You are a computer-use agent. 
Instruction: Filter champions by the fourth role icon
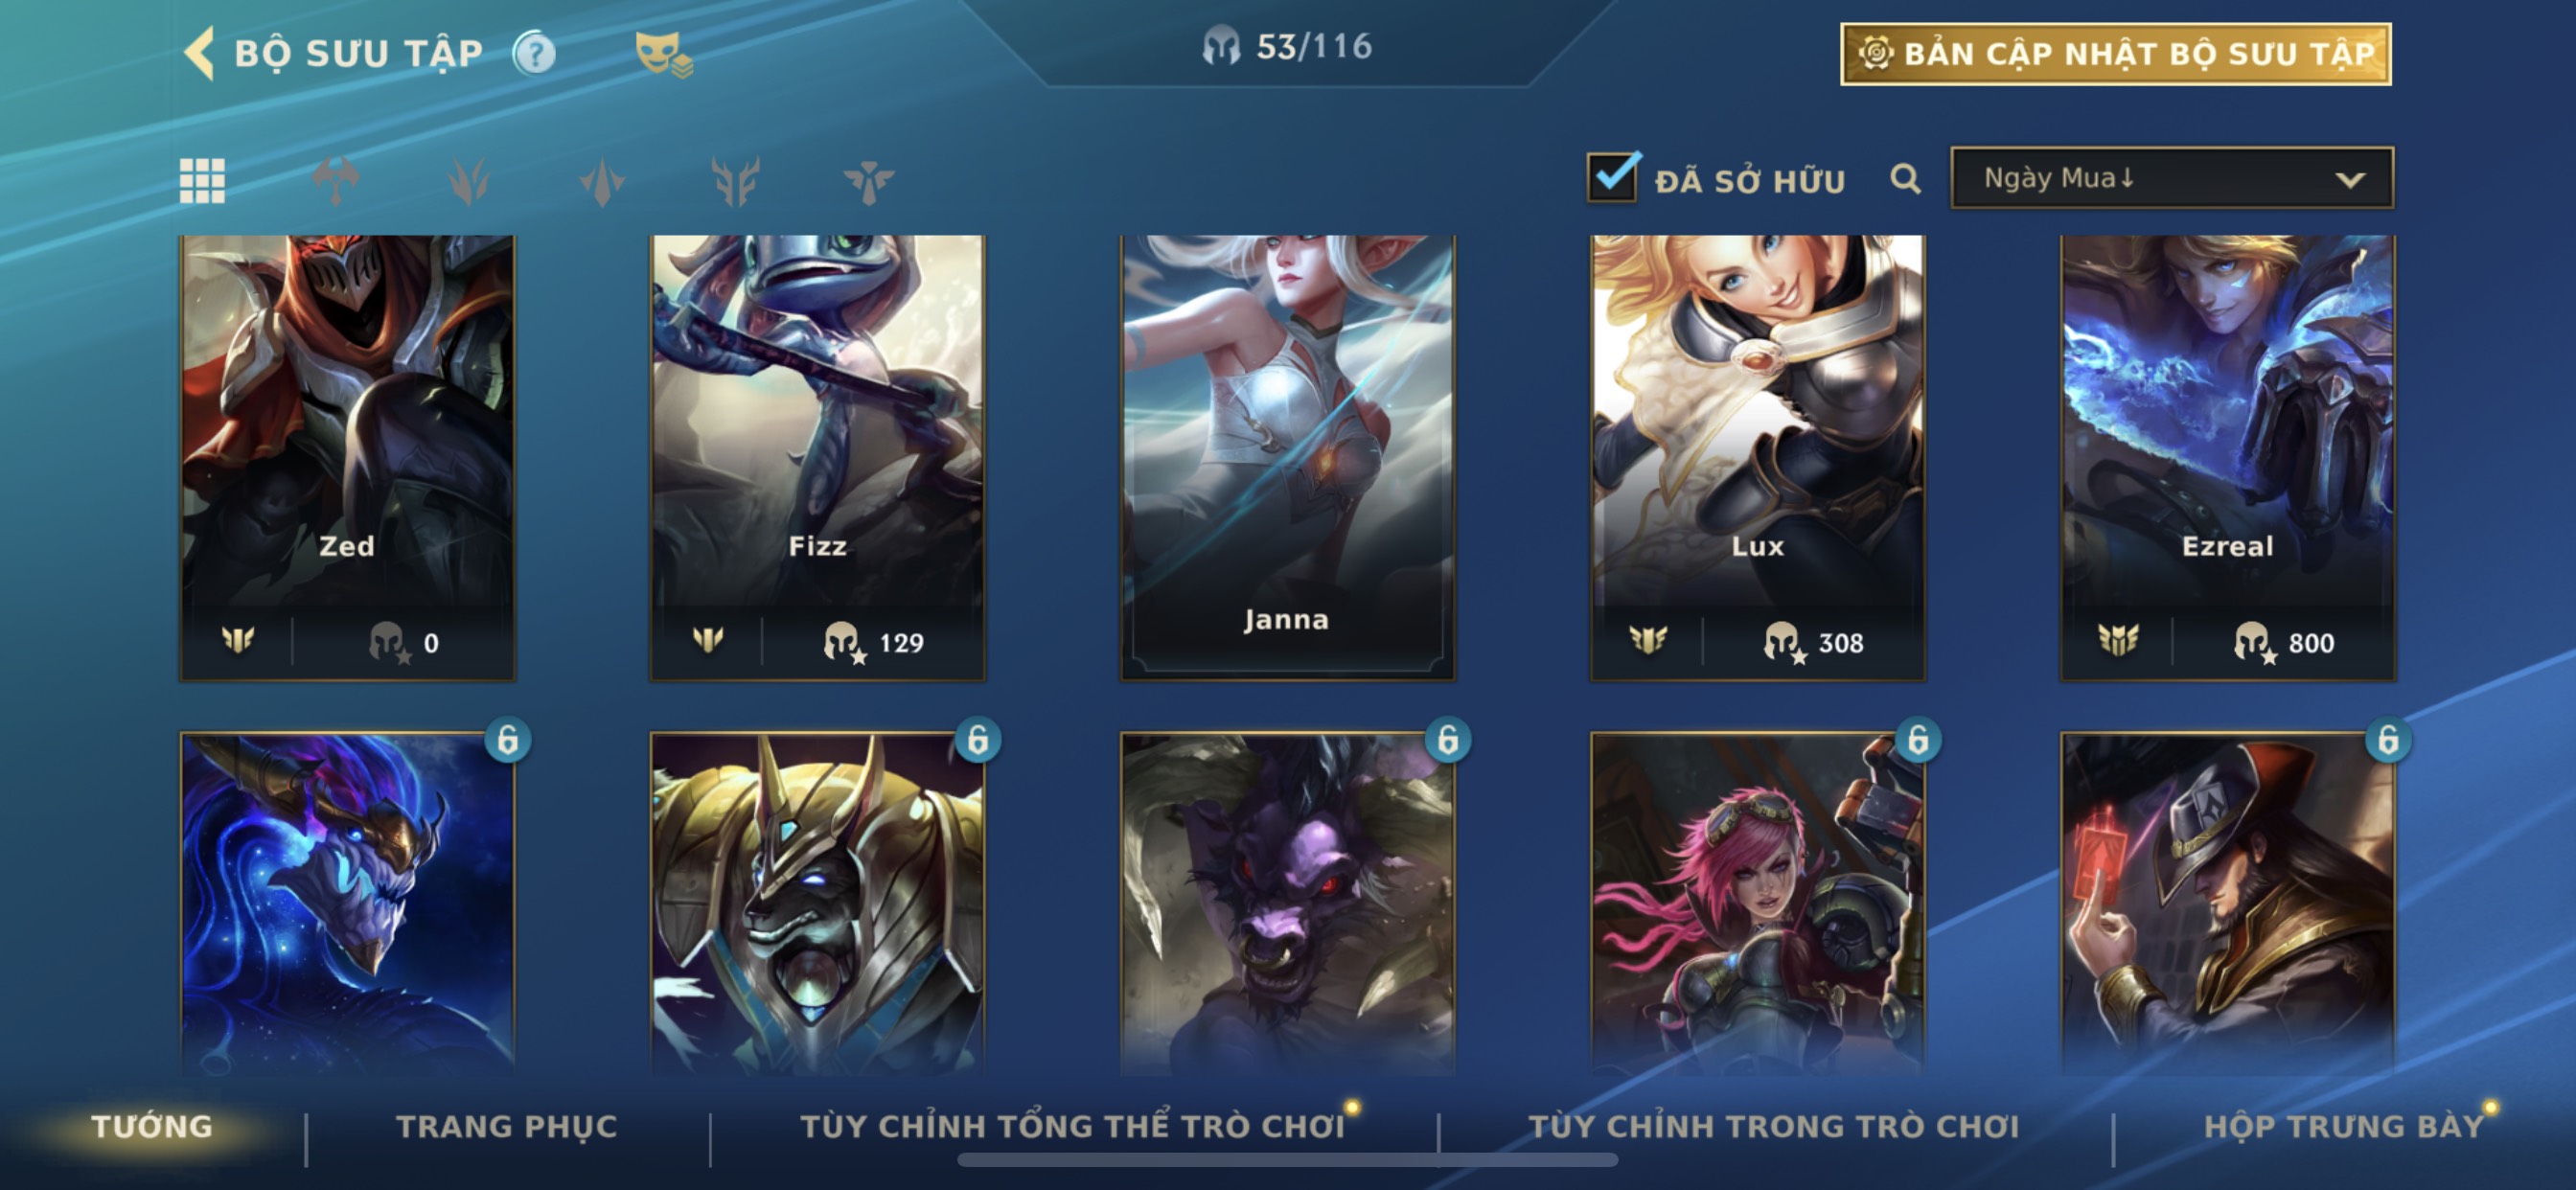coord(736,181)
